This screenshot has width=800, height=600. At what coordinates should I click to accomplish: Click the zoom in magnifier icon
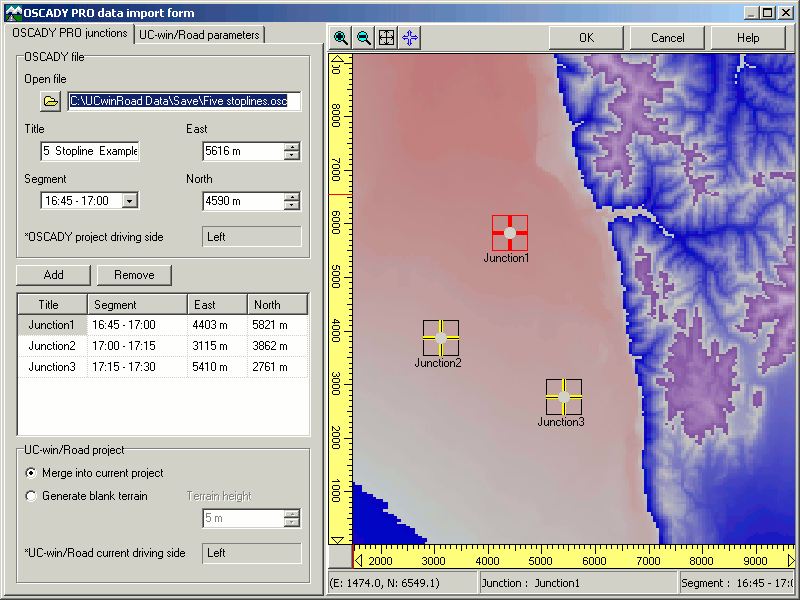(340, 38)
